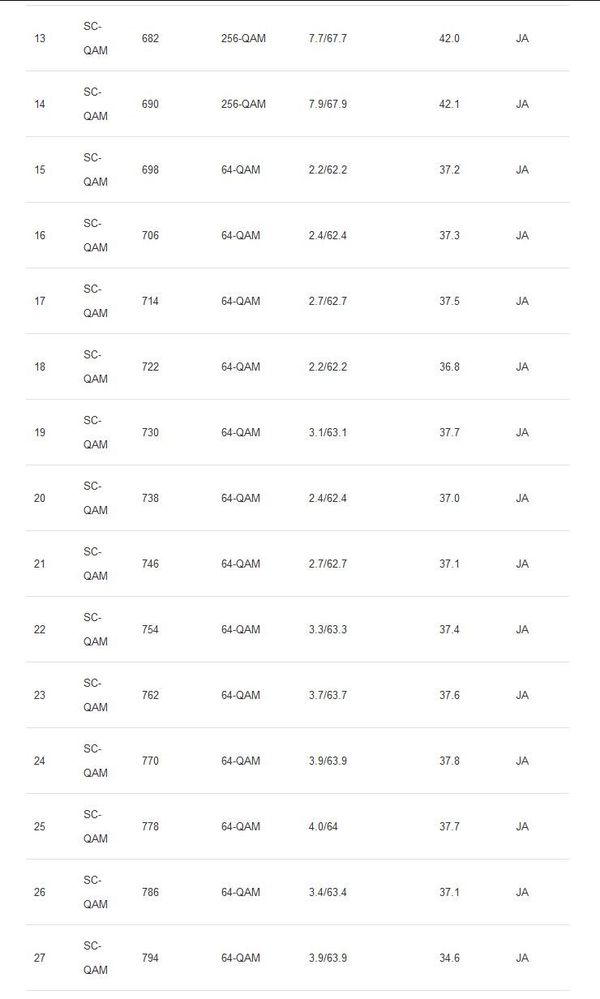Click channel 23 row number
Image resolution: width=600 pixels, height=999 pixels.
click(x=39, y=694)
